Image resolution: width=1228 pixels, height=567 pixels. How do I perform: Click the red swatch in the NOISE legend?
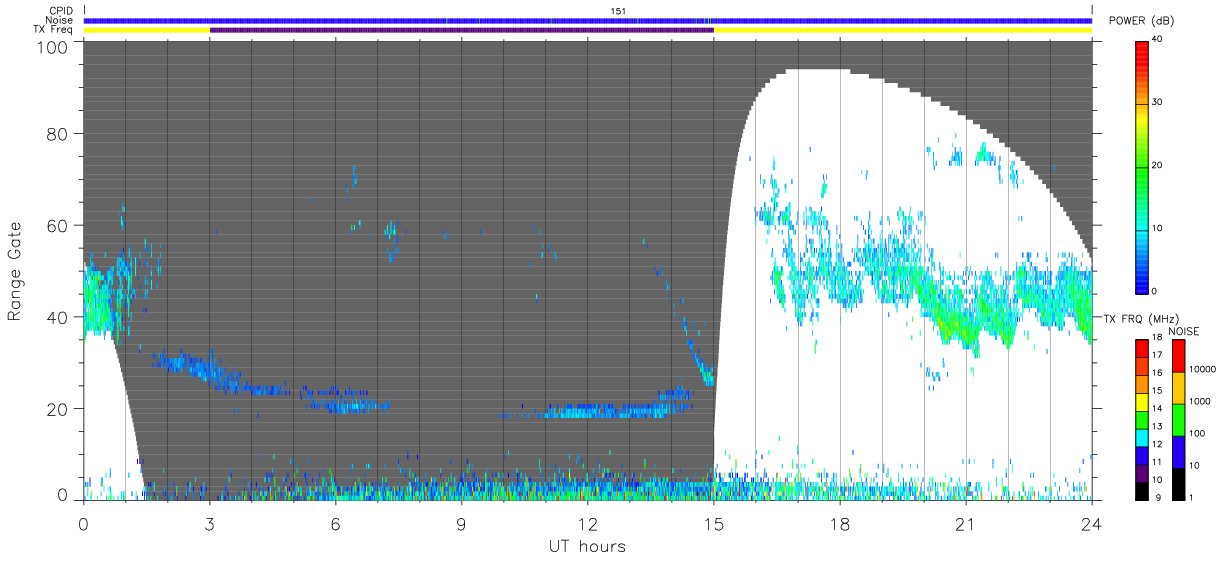tap(1179, 356)
